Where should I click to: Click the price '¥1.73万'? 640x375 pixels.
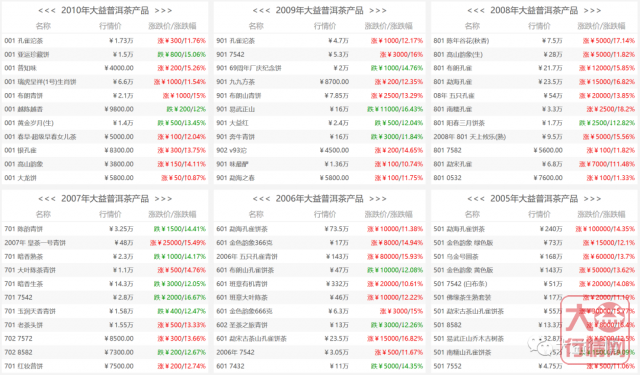tap(121, 41)
